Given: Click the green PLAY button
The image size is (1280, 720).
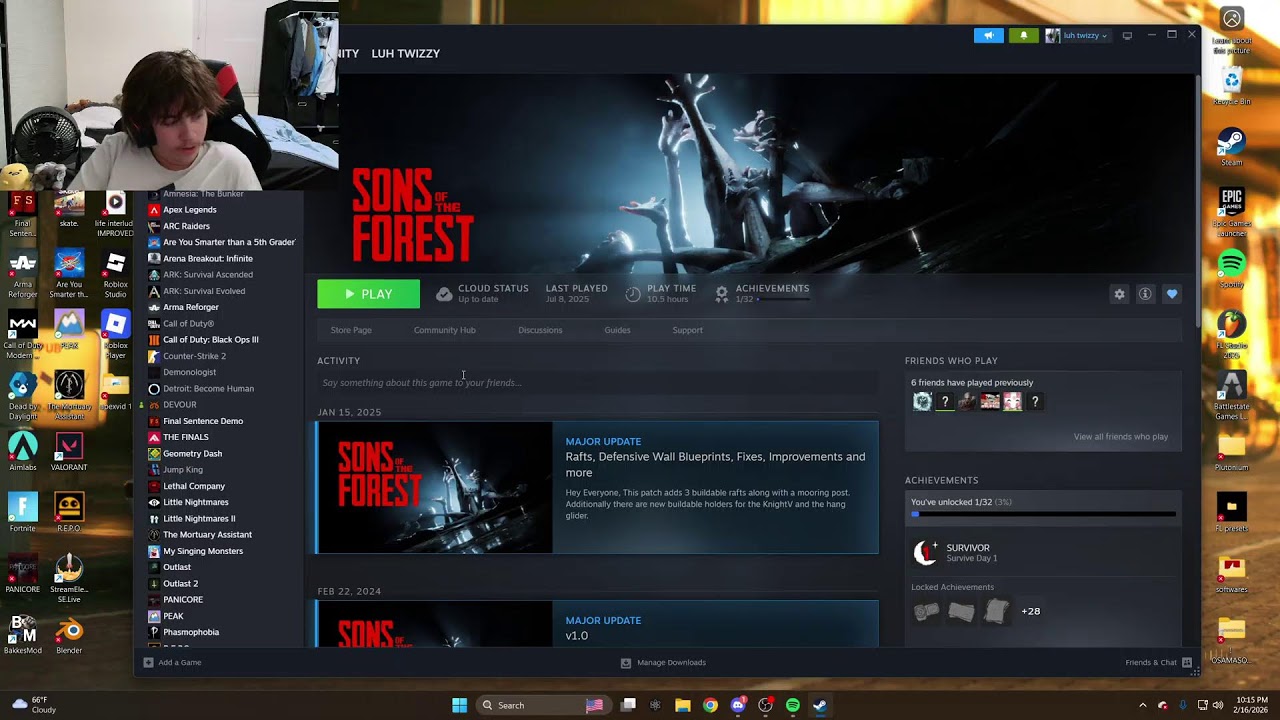Looking at the screenshot, I should click(368, 294).
